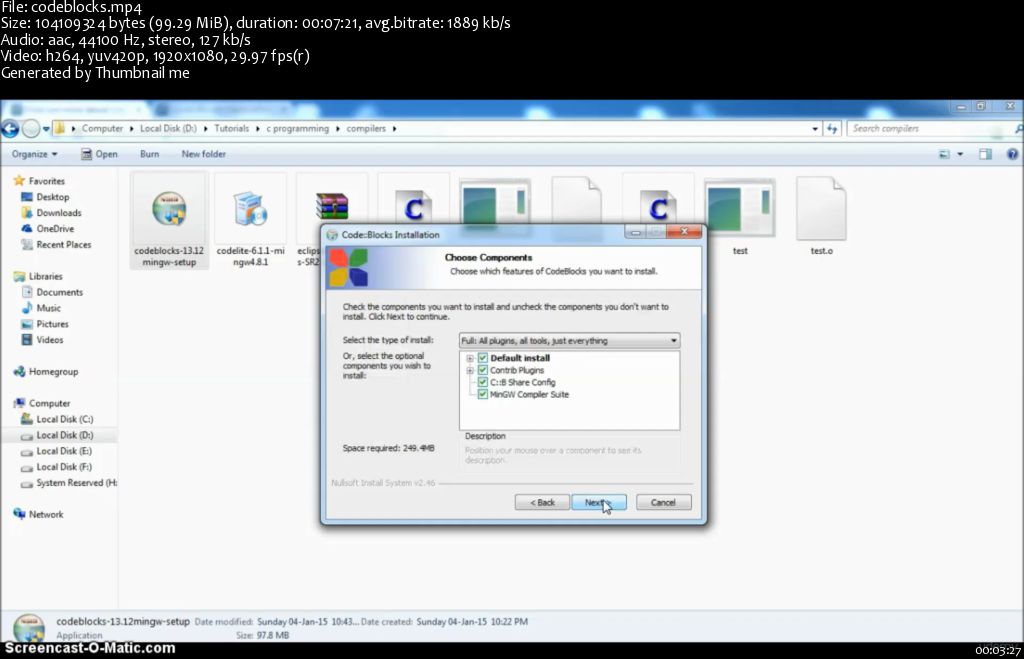Toggle the preview pane icon
Image resolution: width=1024 pixels, height=659 pixels.
coord(985,154)
